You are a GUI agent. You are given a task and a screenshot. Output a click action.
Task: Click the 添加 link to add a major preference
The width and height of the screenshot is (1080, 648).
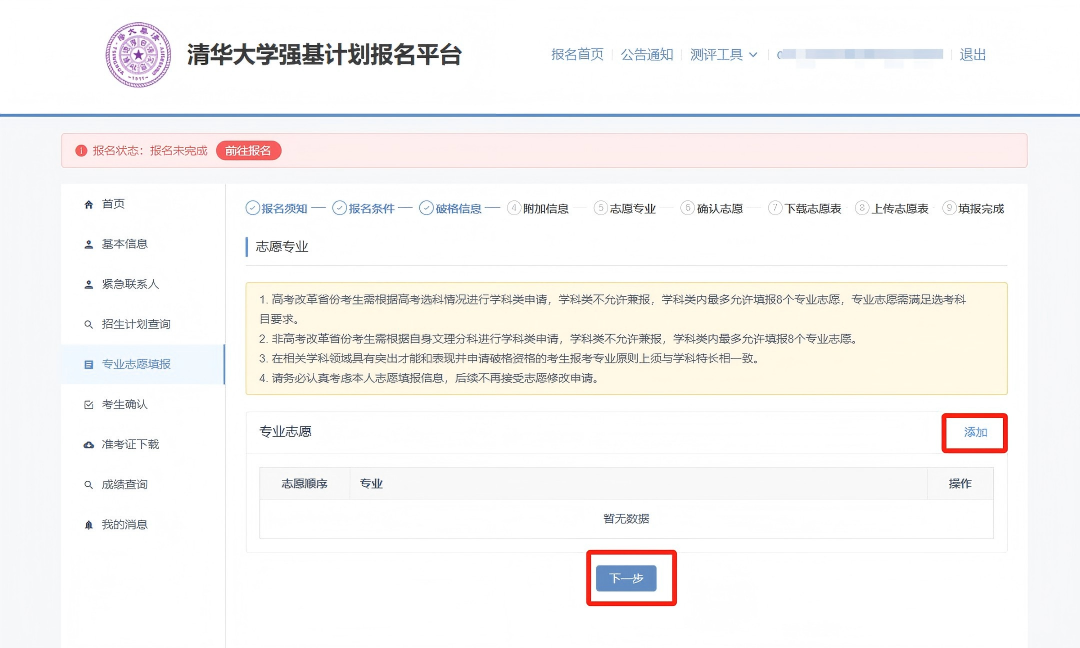(x=974, y=432)
